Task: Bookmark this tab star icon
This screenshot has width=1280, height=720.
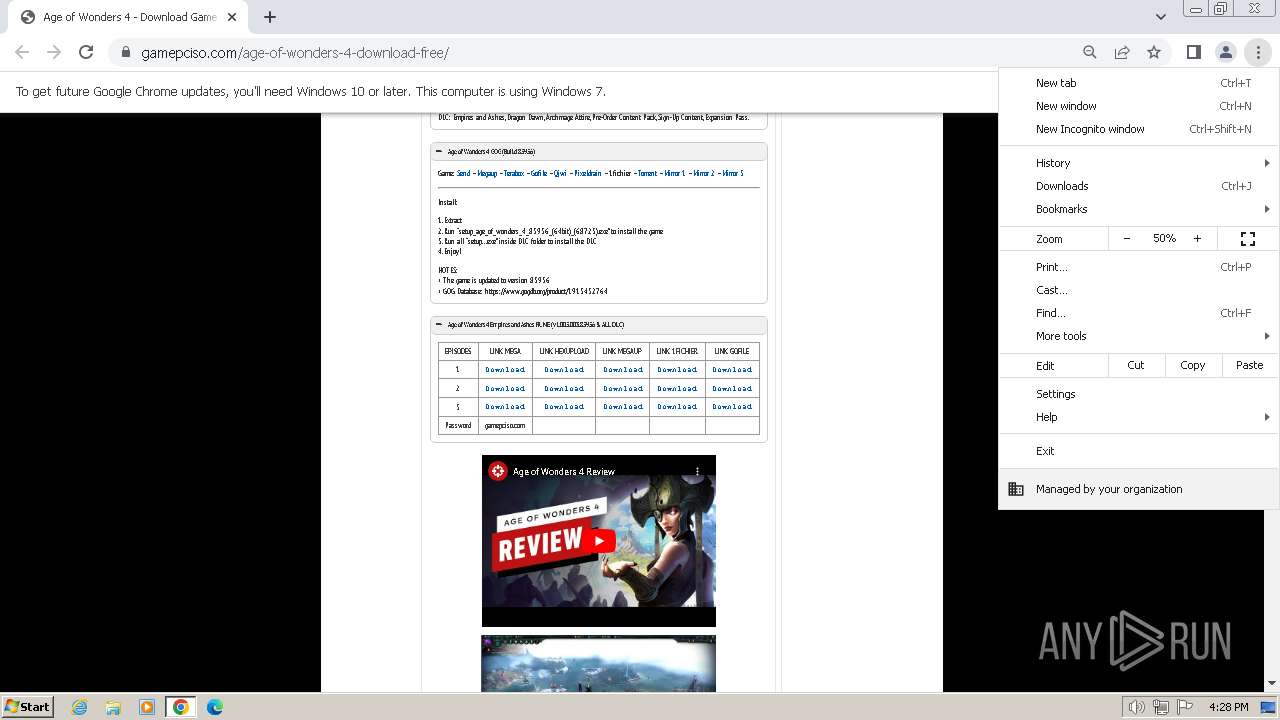Action: coord(1154,52)
